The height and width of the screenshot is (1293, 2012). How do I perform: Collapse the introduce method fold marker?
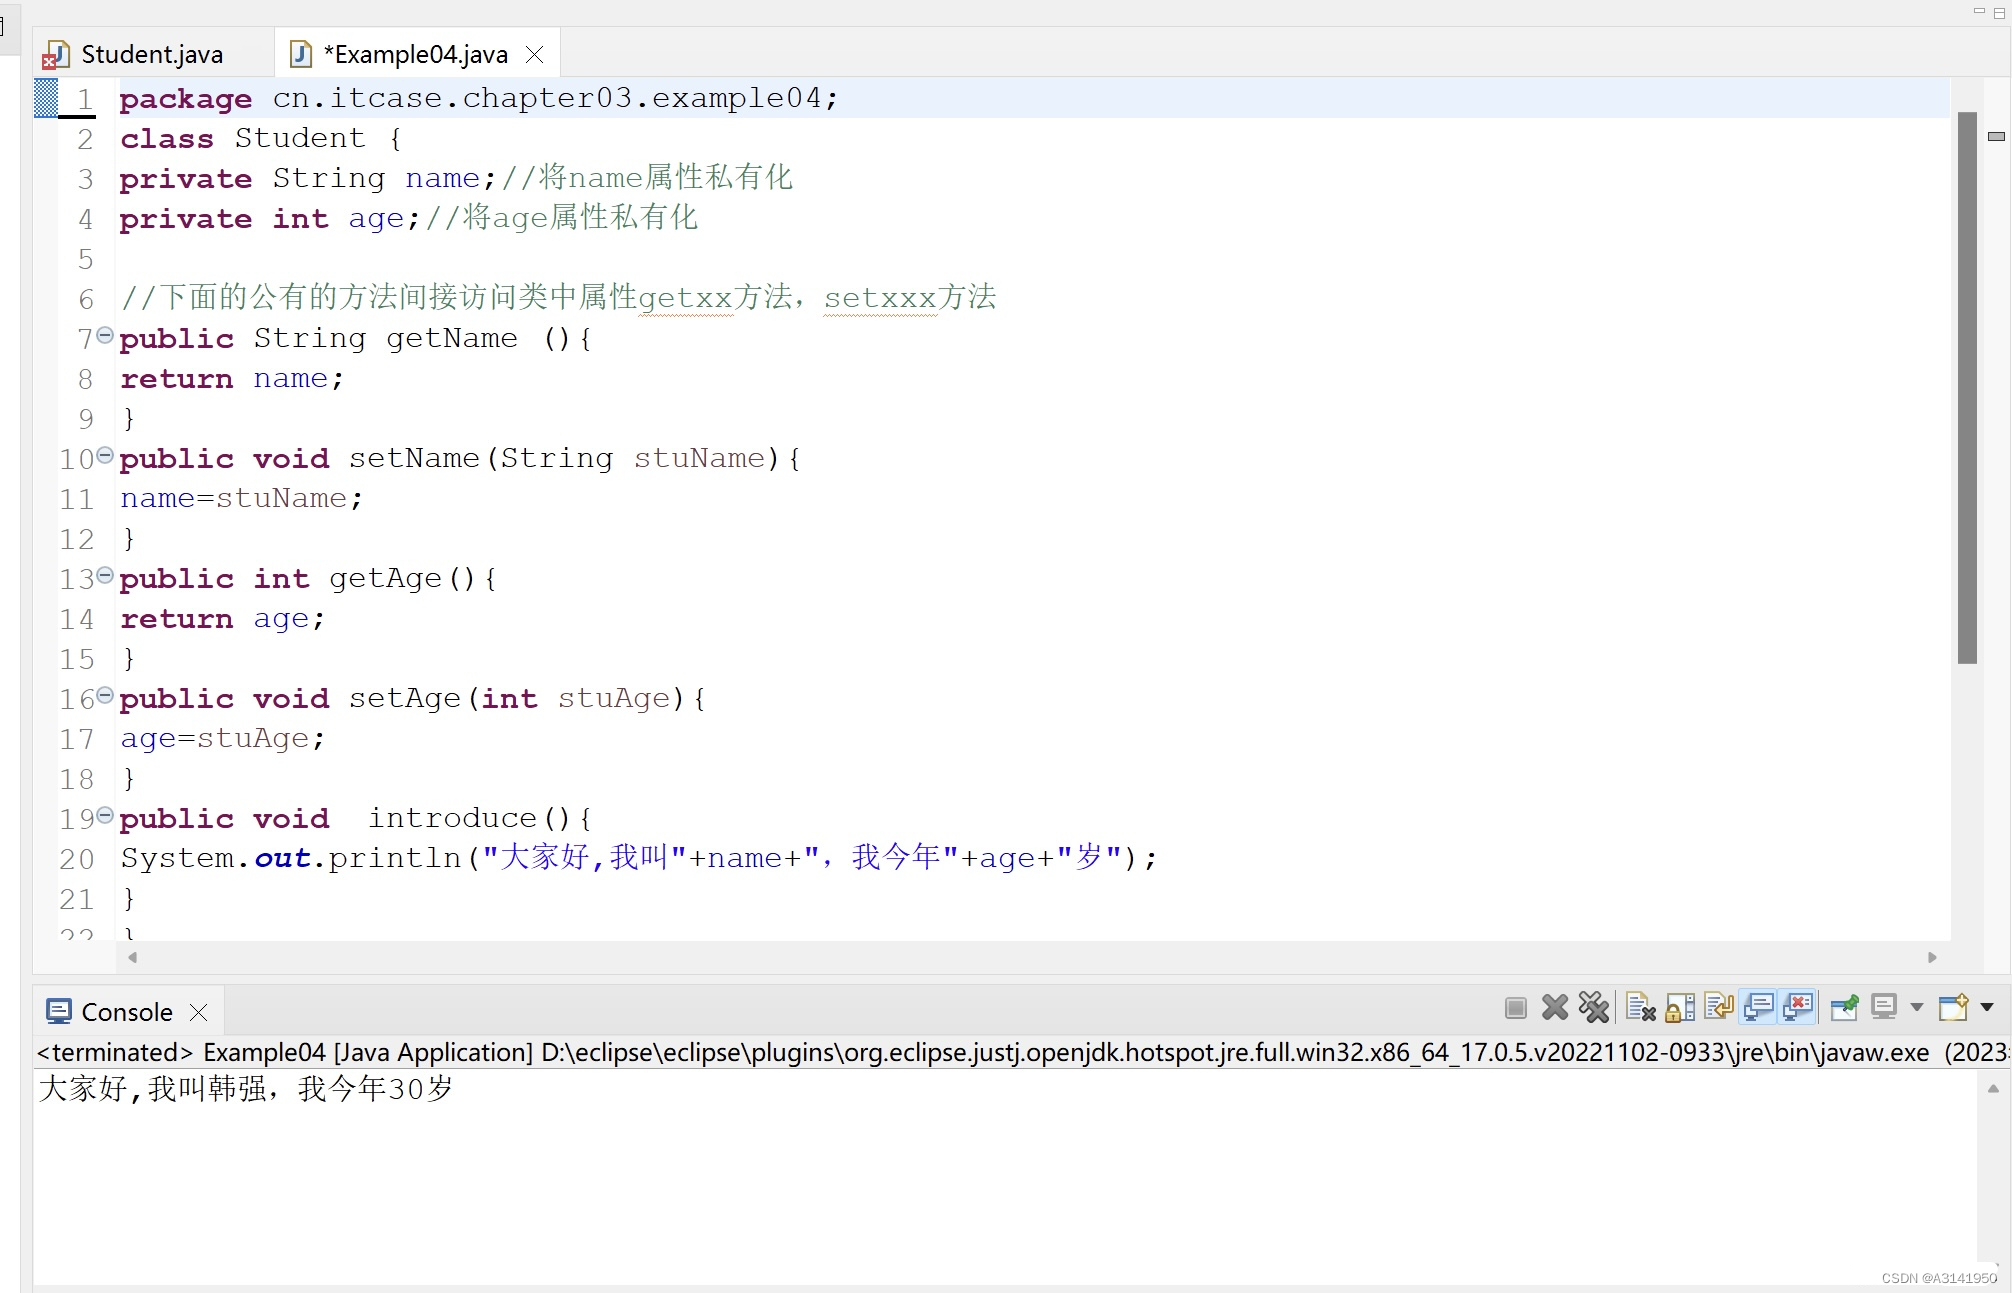[x=105, y=816]
